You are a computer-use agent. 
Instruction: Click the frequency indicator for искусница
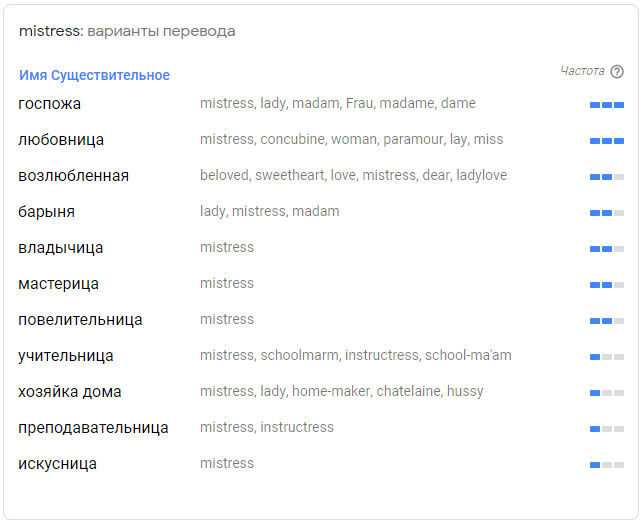tap(606, 465)
